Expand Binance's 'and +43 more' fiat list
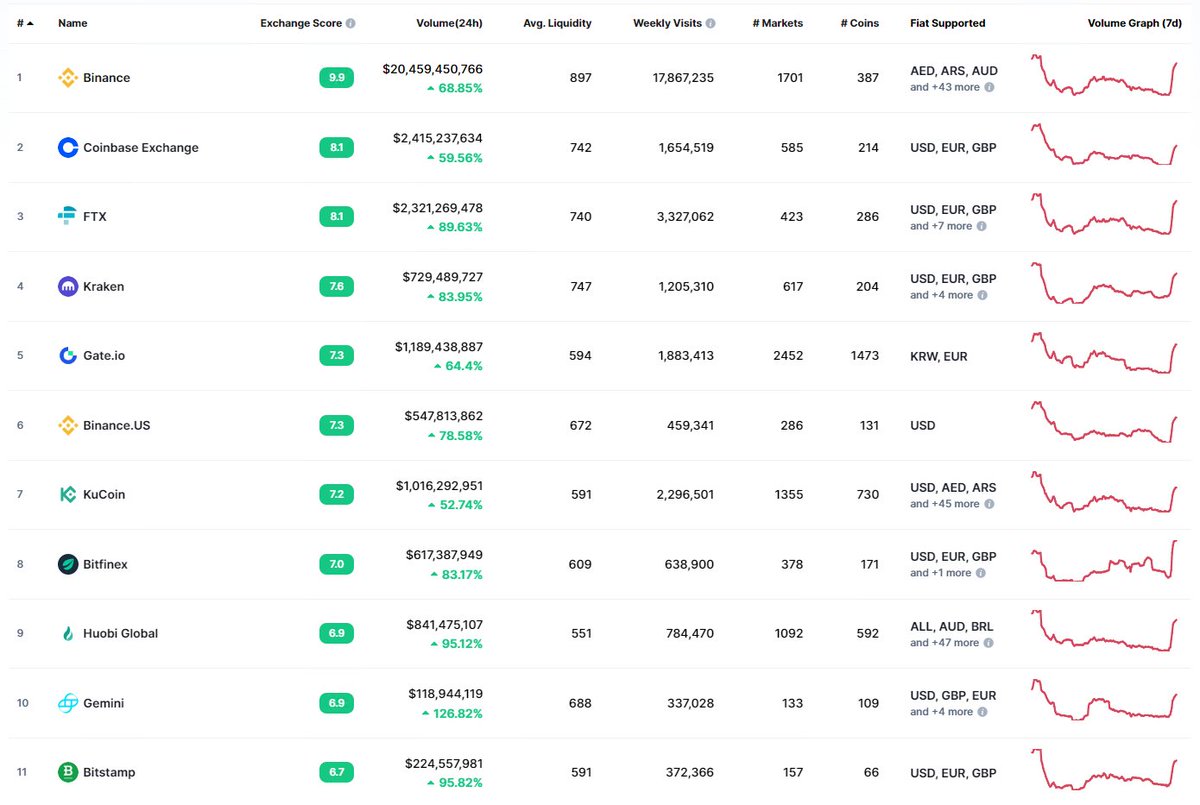Screen dimensions: 1200x805 click(x=945, y=88)
